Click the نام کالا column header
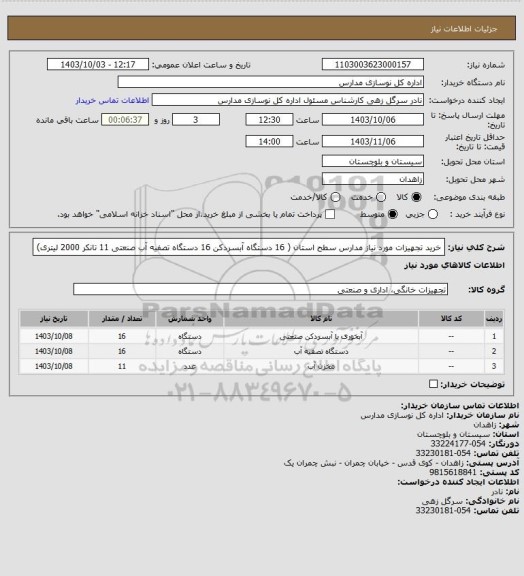The width and height of the screenshot is (524, 576). tap(321, 318)
